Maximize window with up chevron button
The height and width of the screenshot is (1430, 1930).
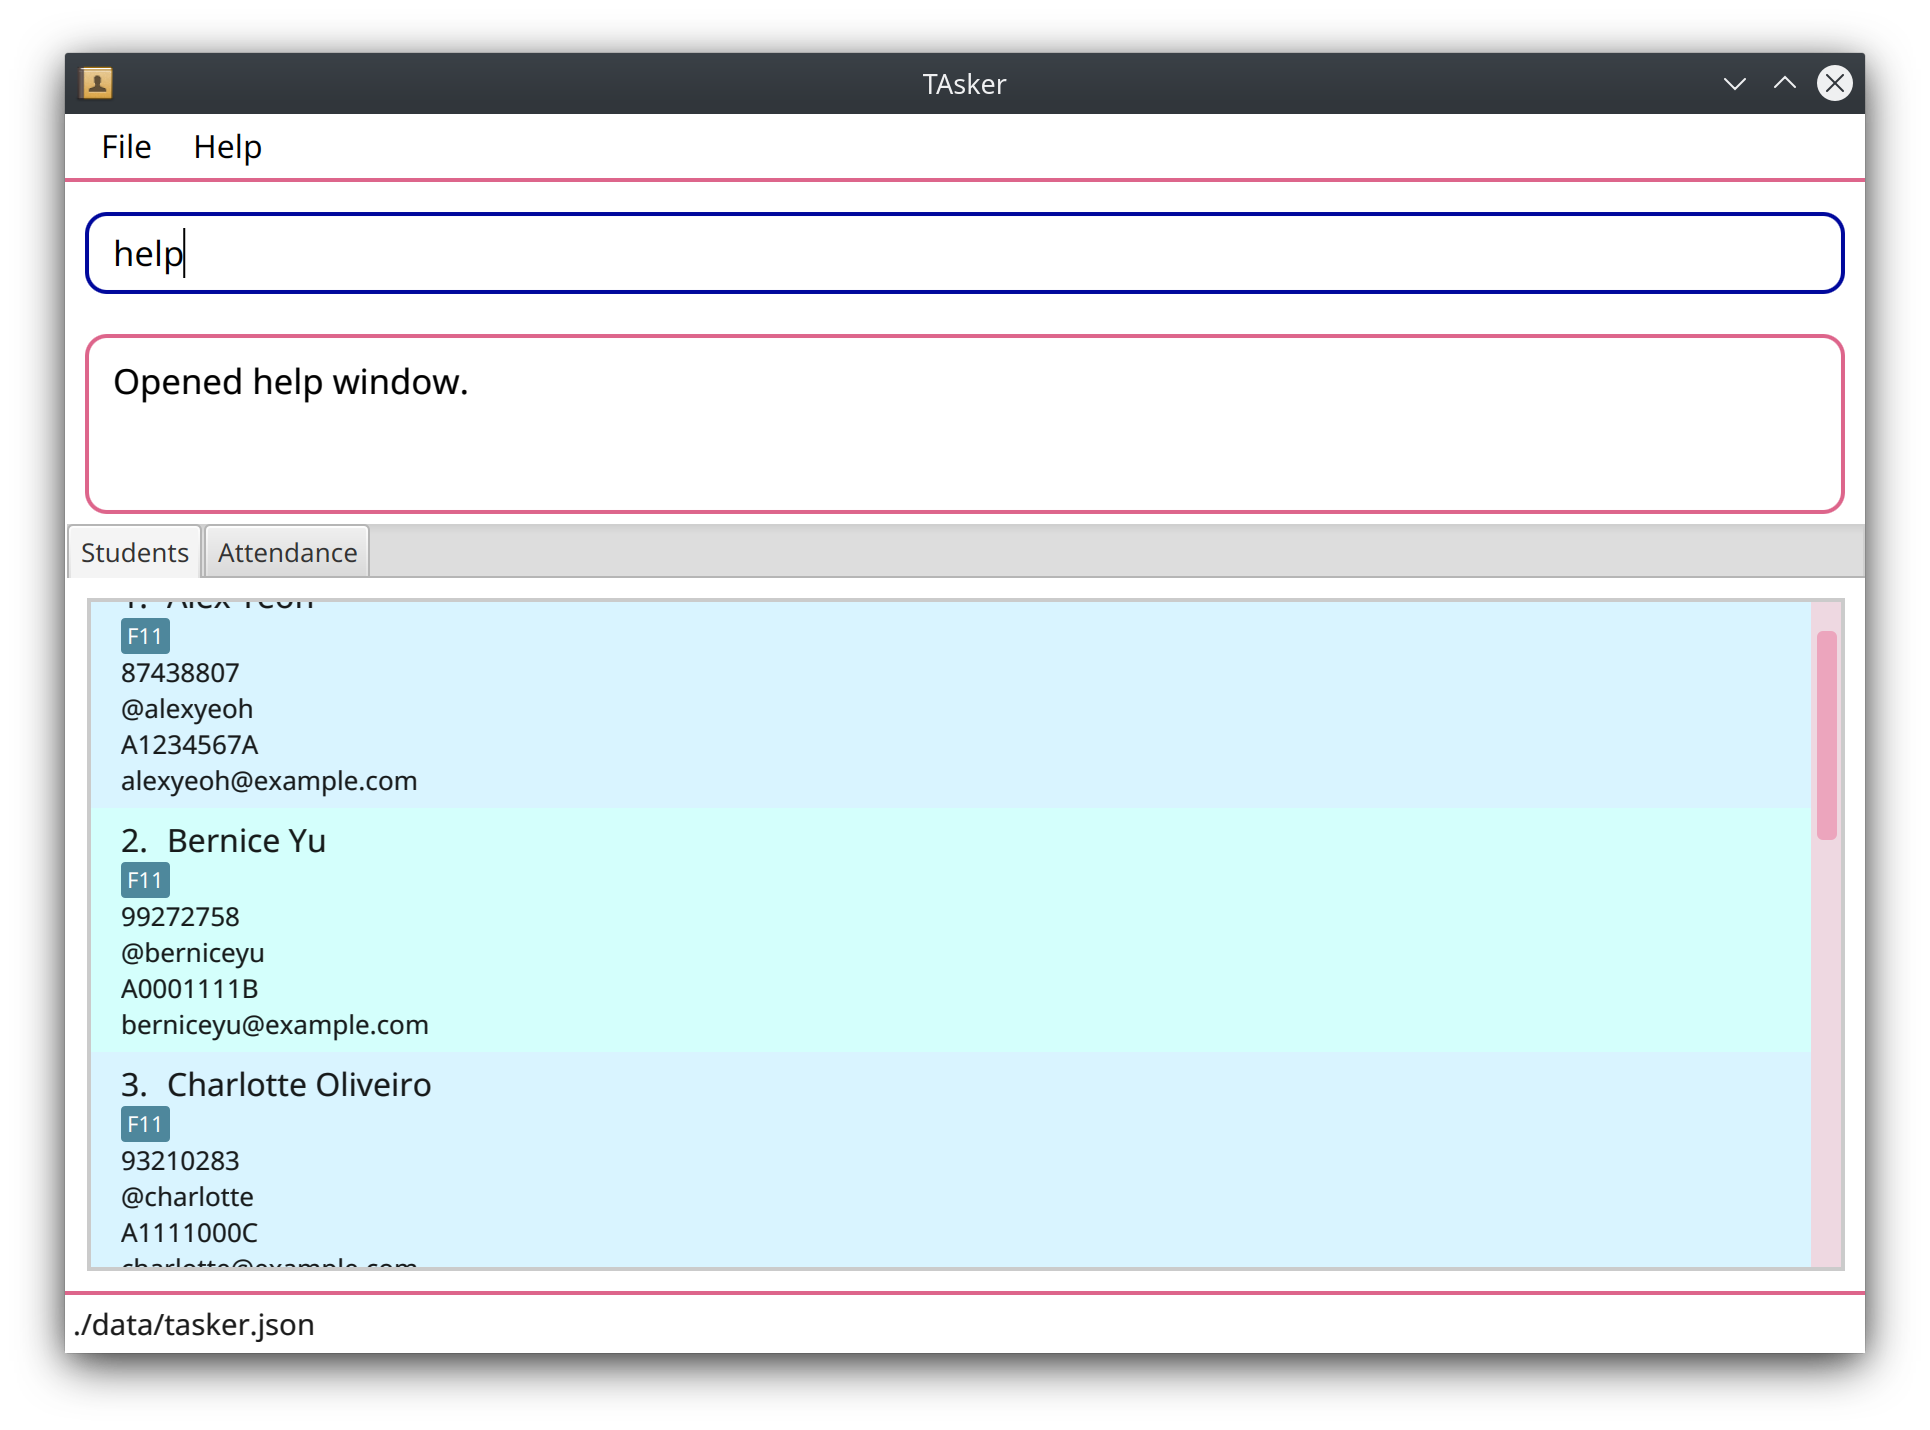1784,84
